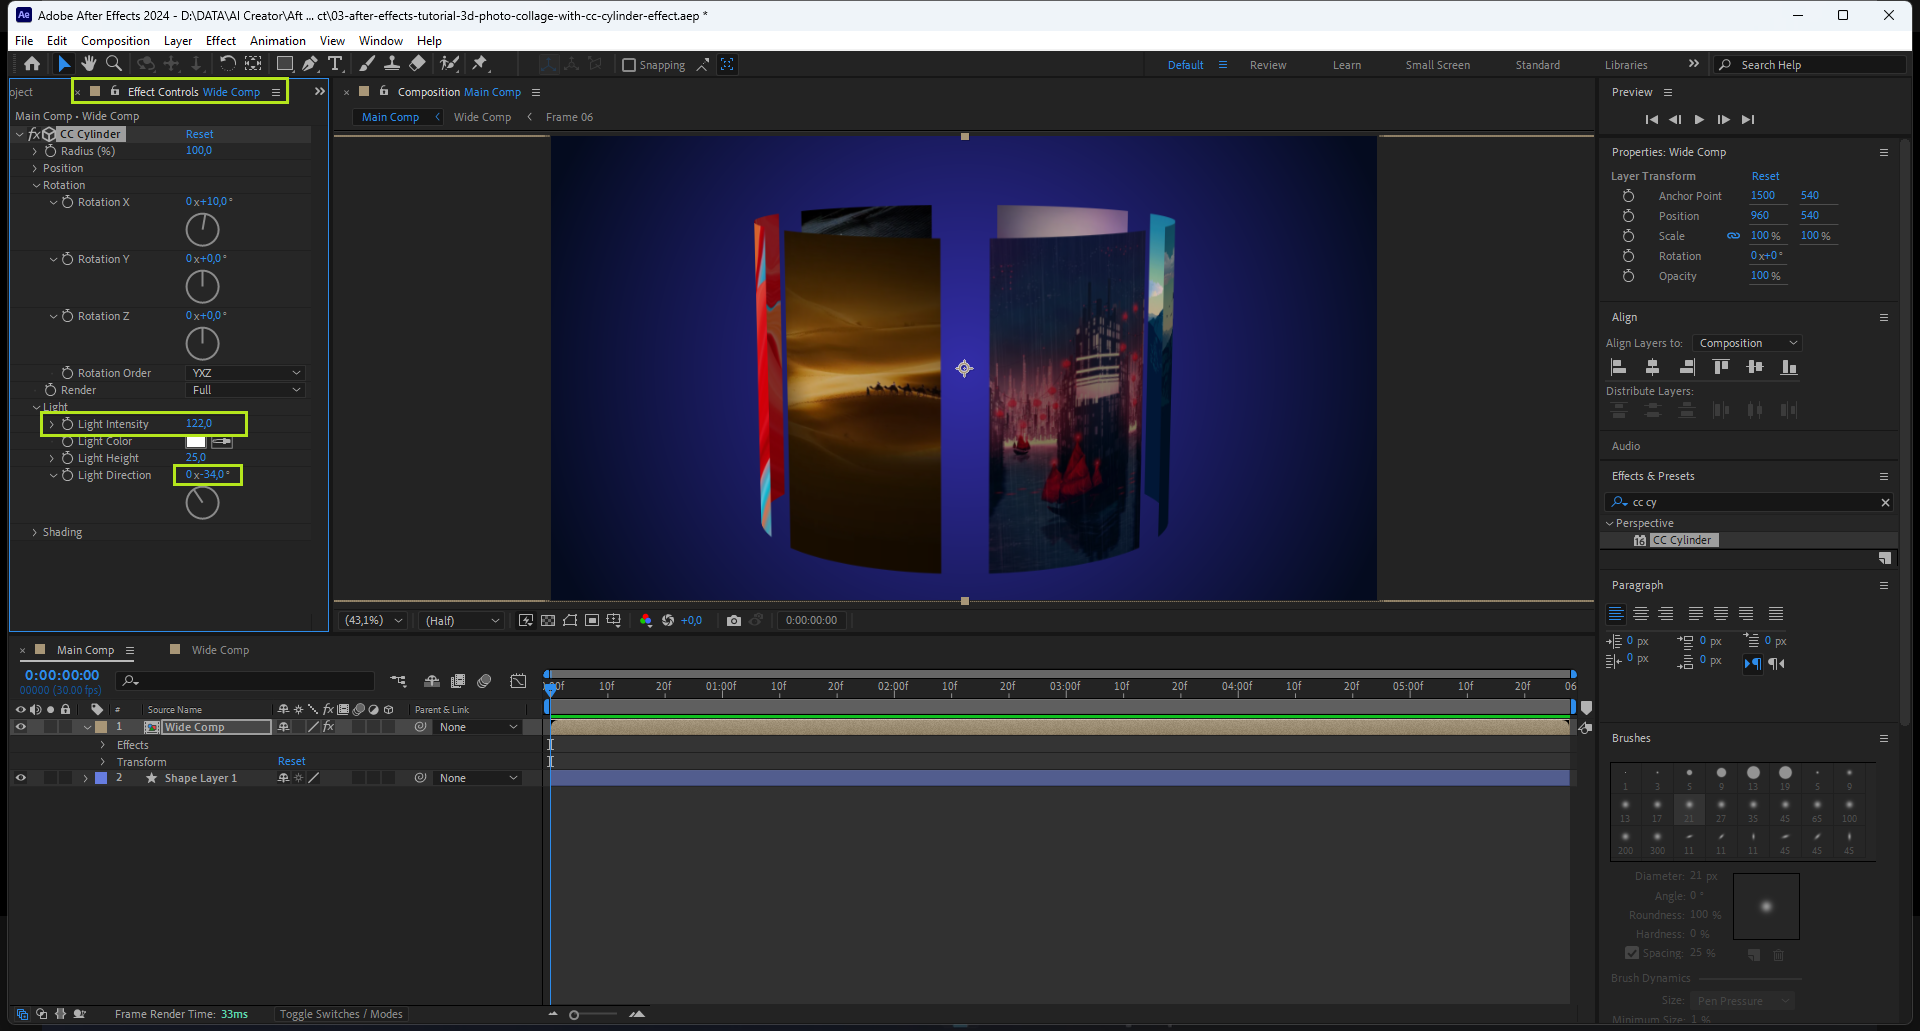The width and height of the screenshot is (1920, 1031).
Task: Open the Animation menu
Action: coord(277,41)
